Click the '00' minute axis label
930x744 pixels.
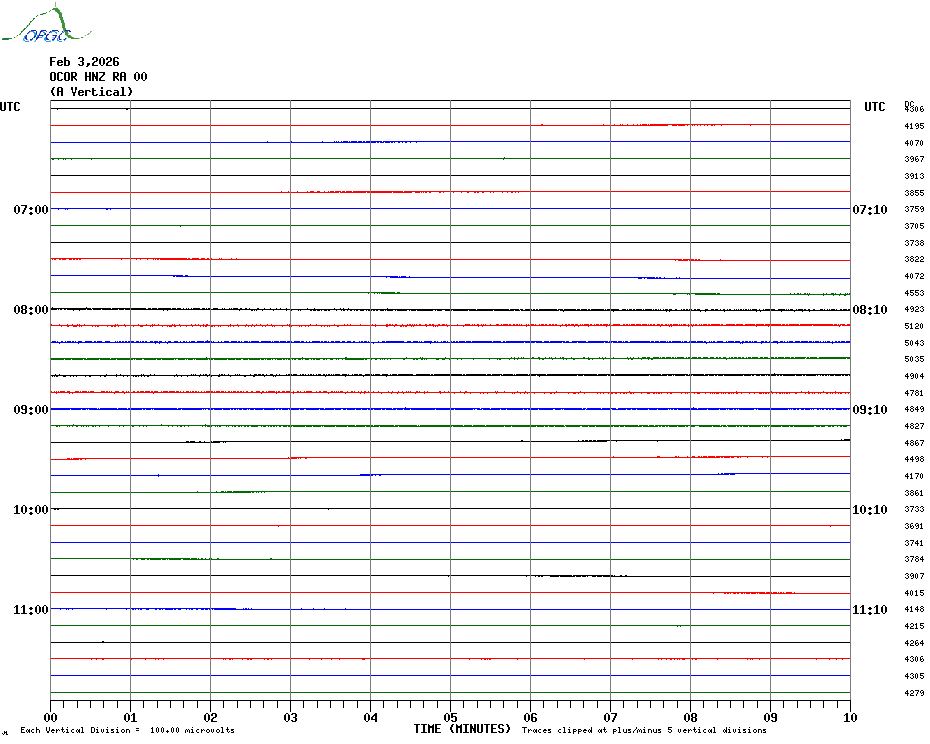tap(50, 718)
